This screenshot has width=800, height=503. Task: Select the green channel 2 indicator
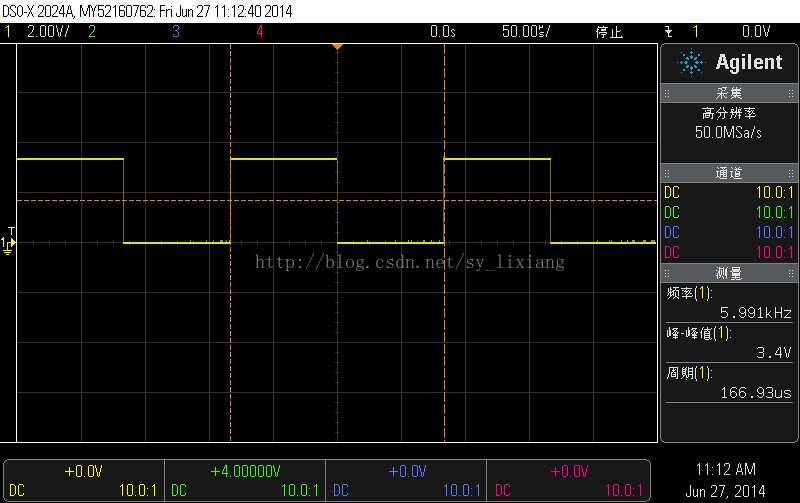(92, 32)
